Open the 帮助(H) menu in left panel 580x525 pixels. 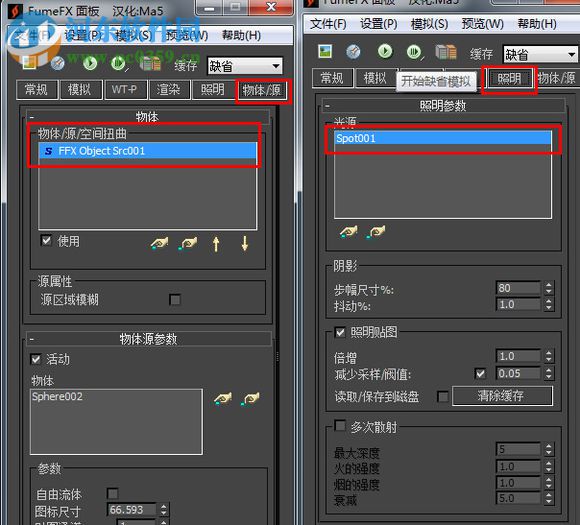(242, 36)
